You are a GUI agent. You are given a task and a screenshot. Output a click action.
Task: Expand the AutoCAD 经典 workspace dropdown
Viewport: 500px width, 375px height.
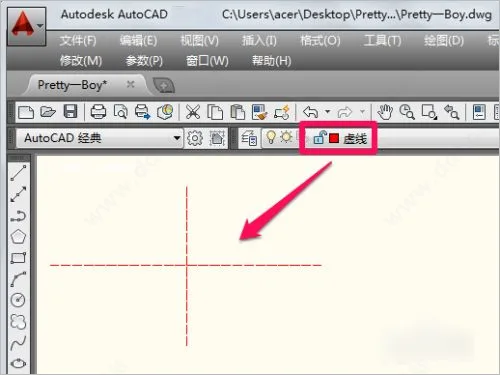(x=177, y=138)
